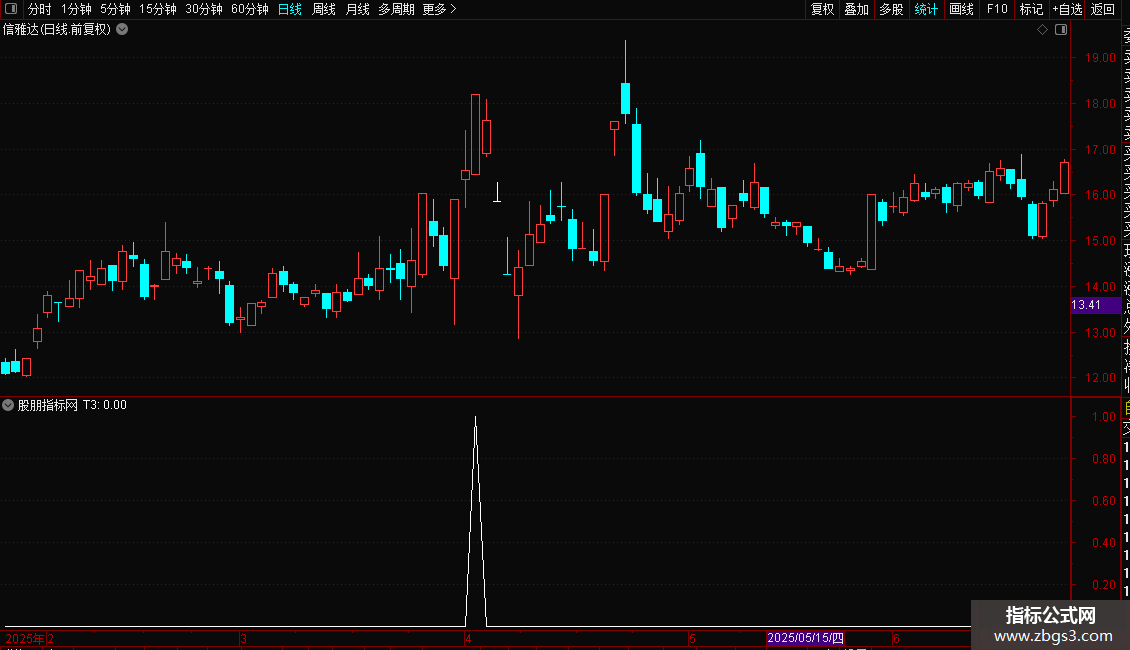
Task: Click the 2025年 label on the time axis
Action: click(25, 638)
